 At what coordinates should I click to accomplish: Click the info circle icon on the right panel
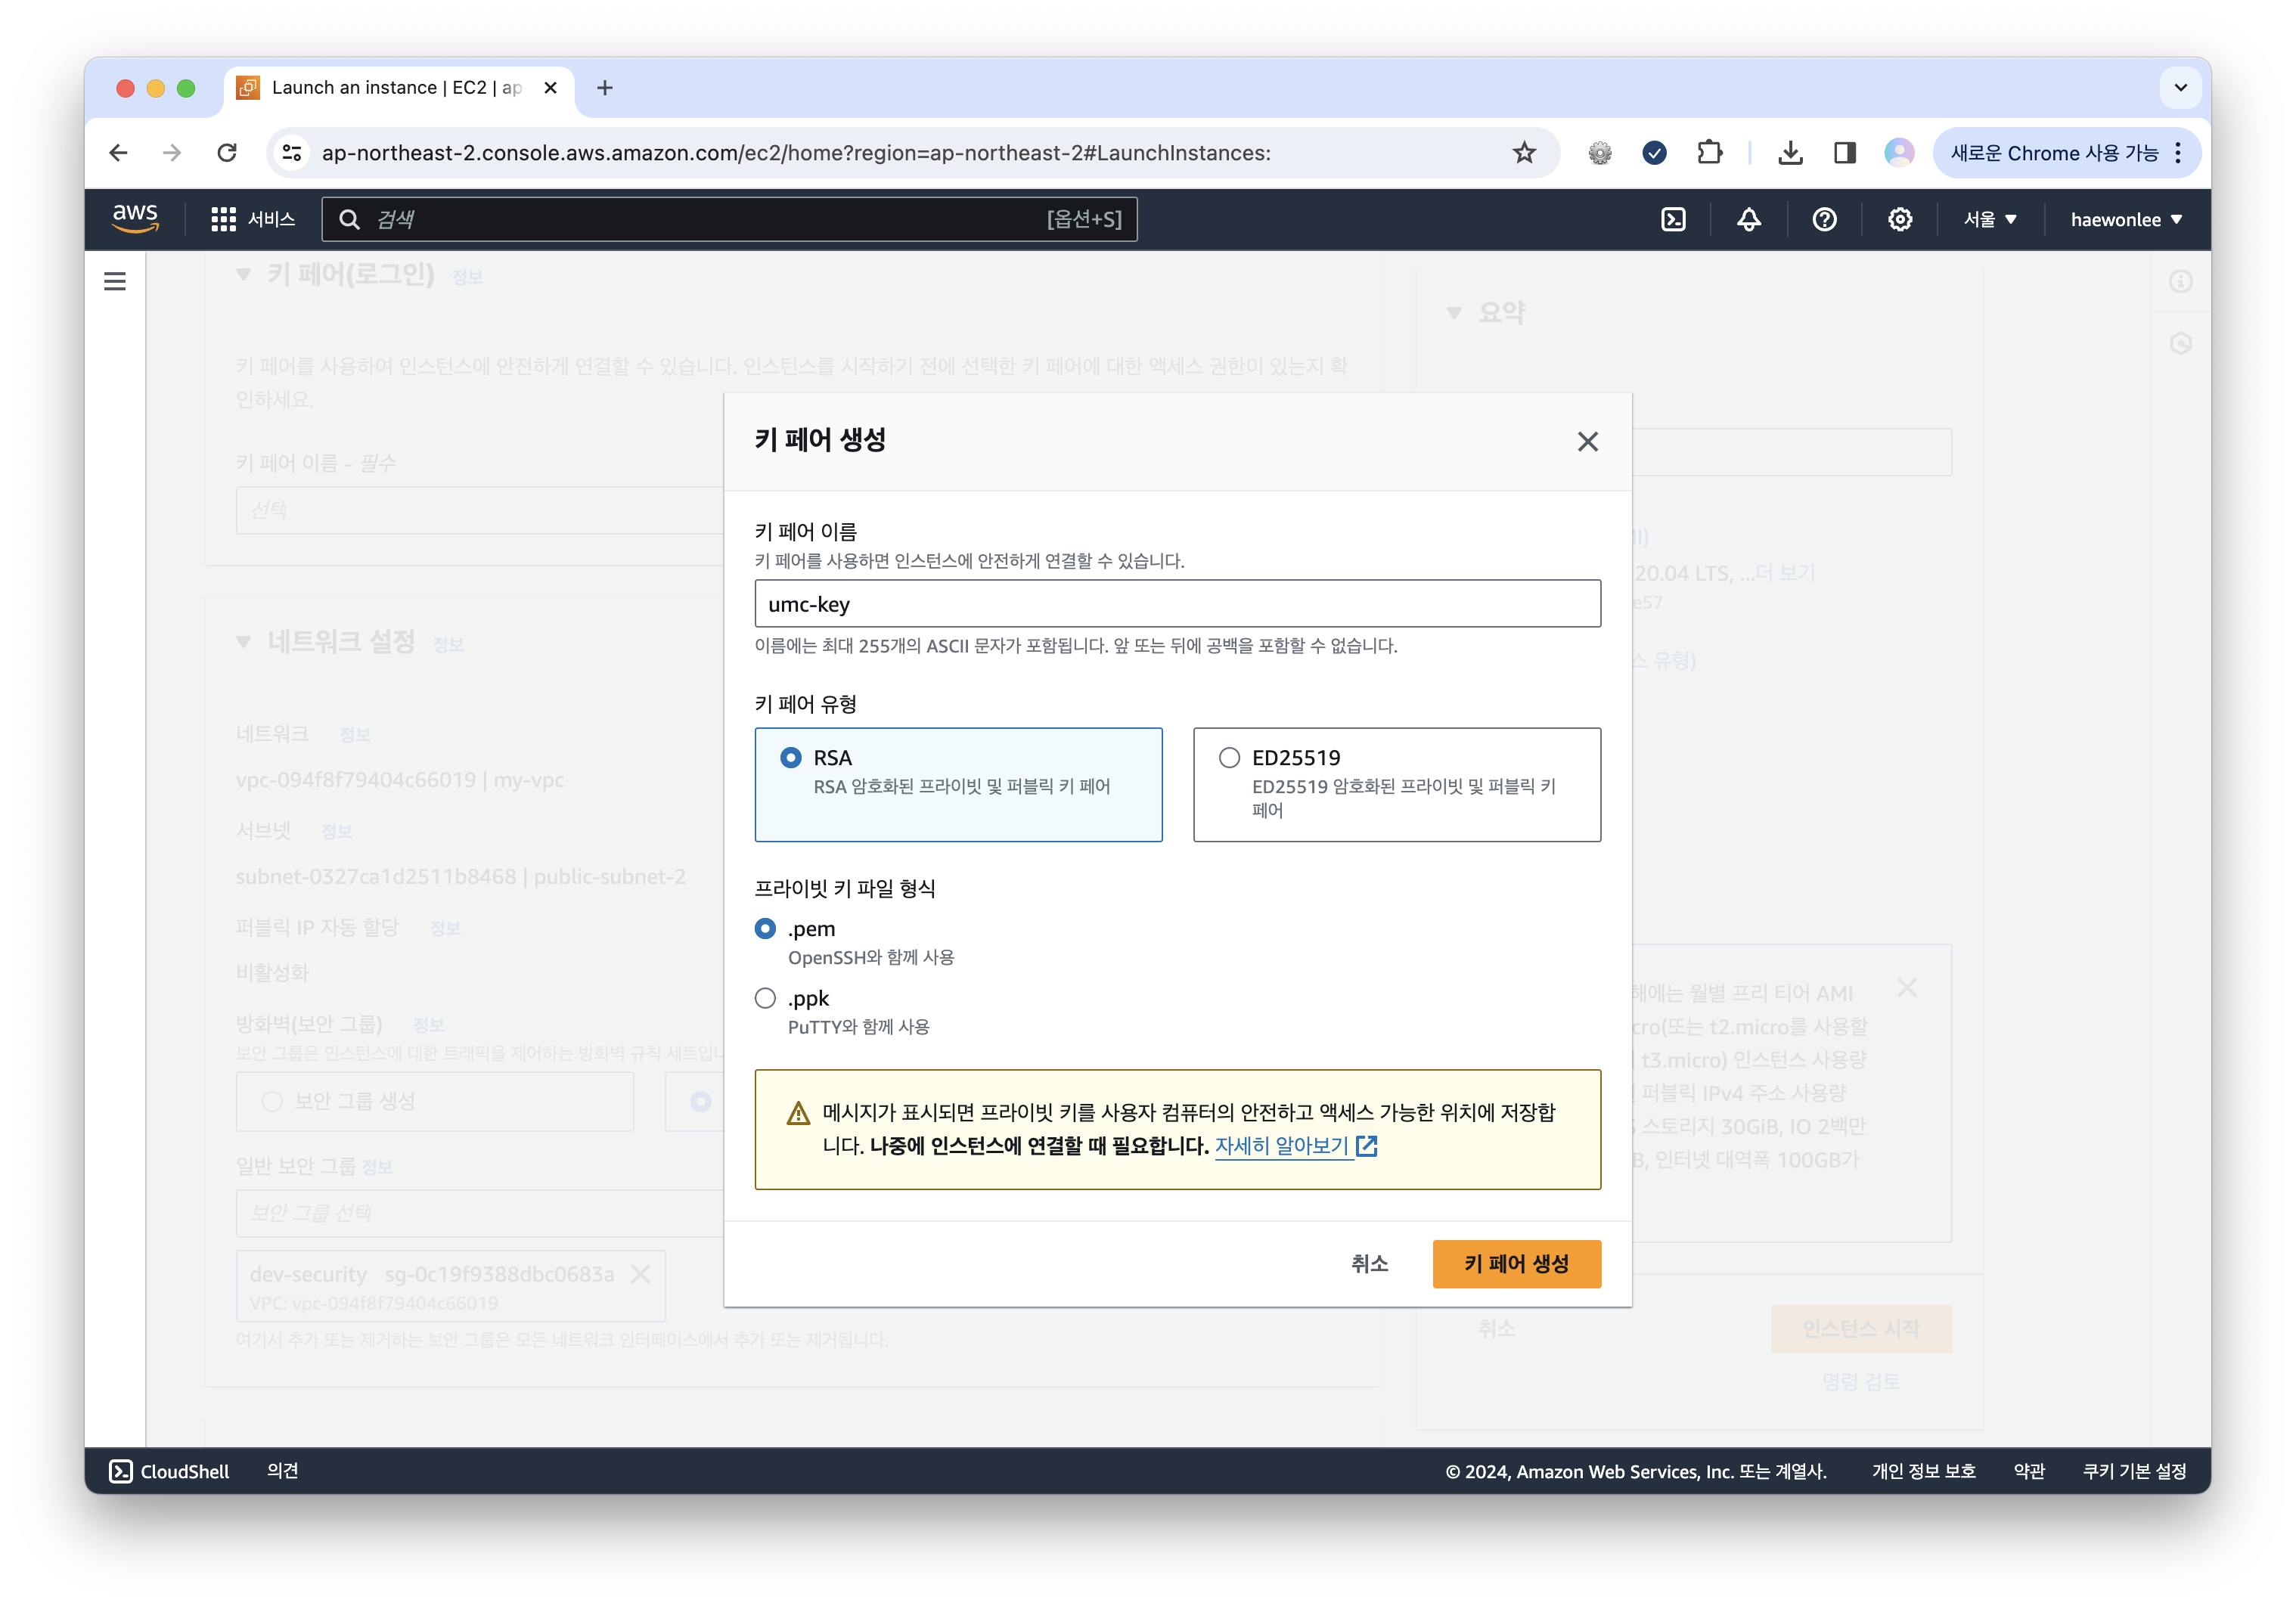2181,281
